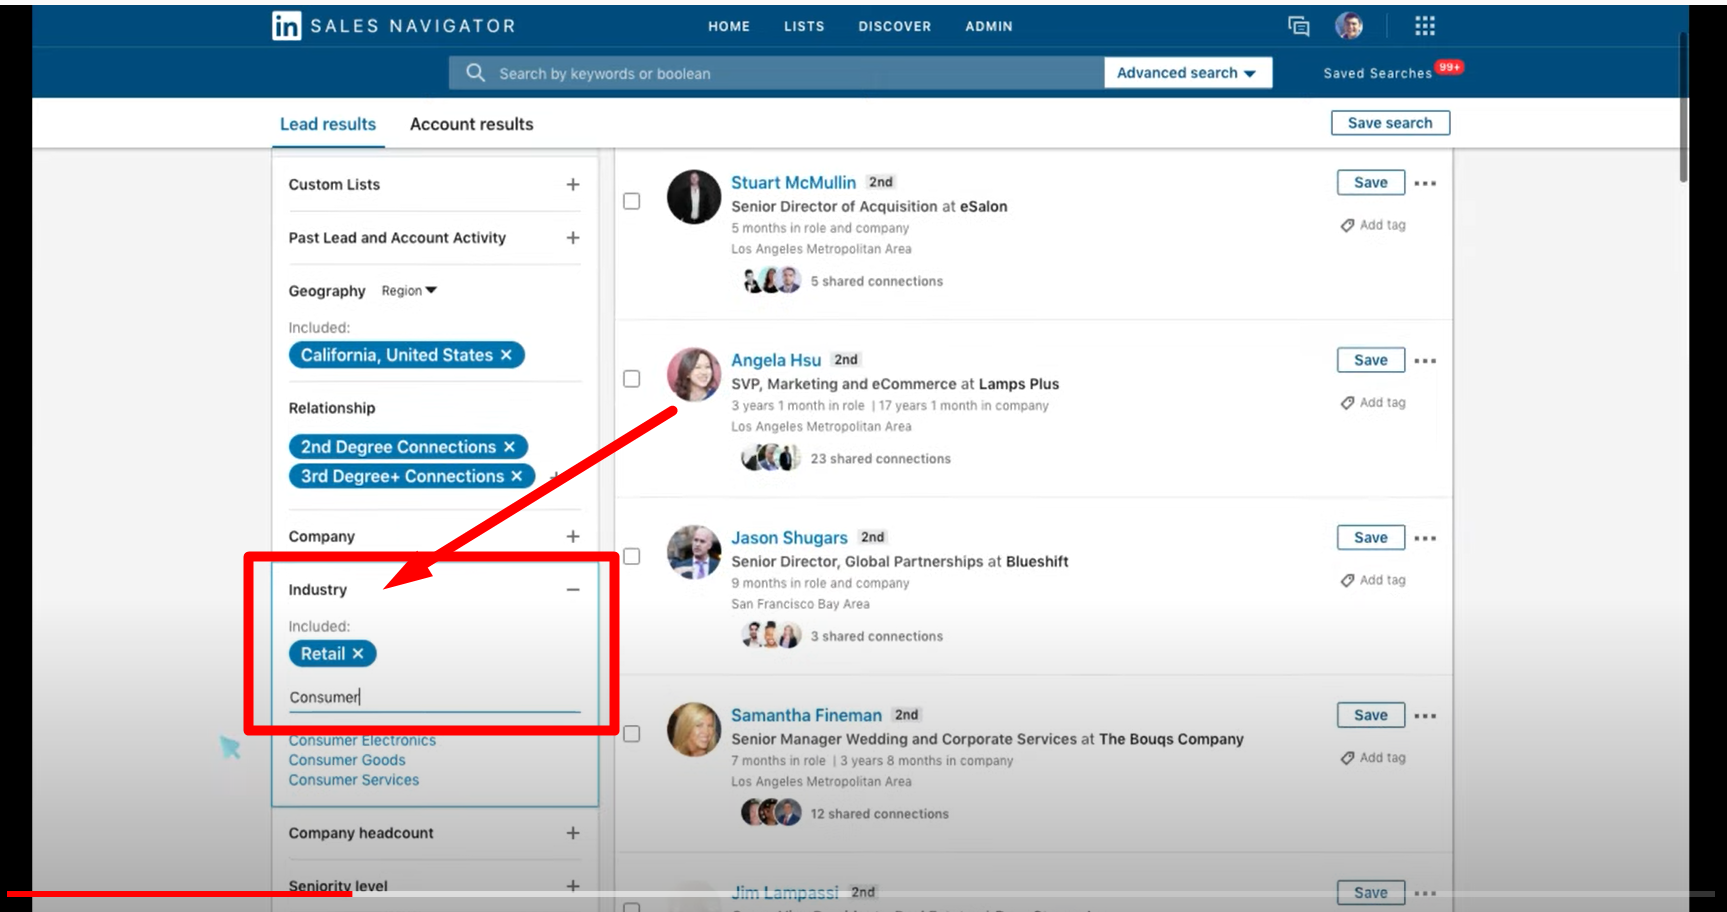Image resolution: width=1727 pixels, height=912 pixels.
Task: Expand Past Lead and Account Activity filter
Action: pyautogui.click(x=573, y=238)
